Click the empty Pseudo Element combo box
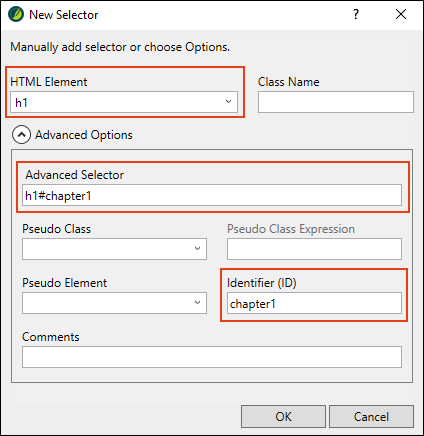This screenshot has width=424, height=436. [114, 303]
